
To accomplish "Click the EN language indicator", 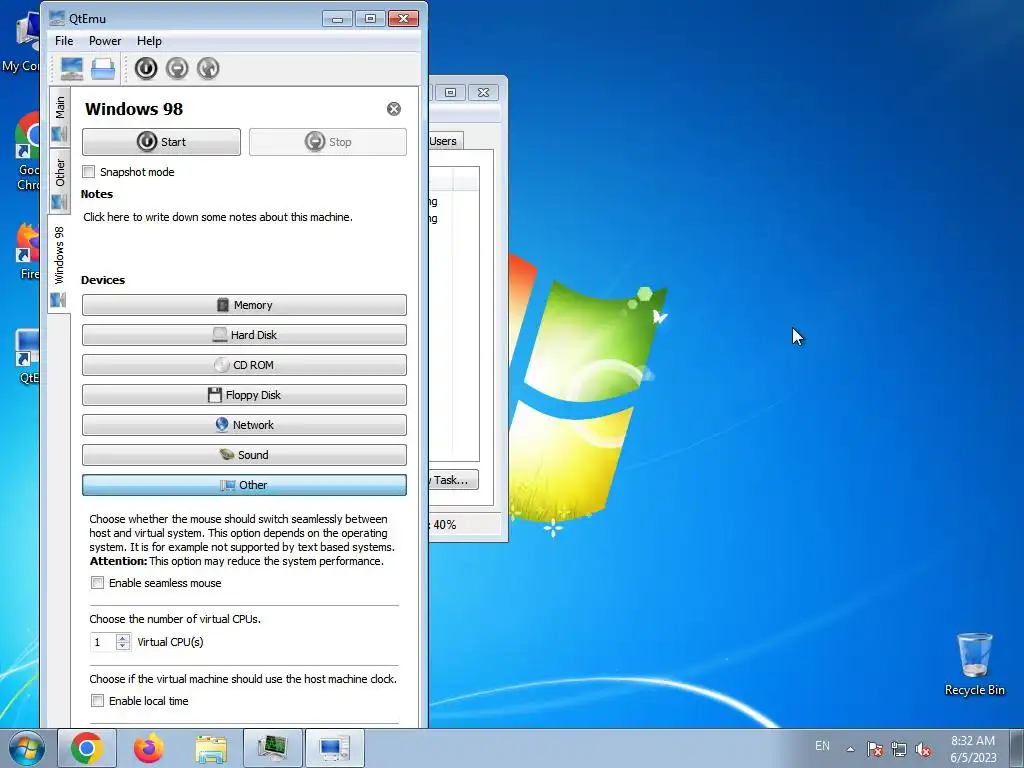I will click(822, 746).
